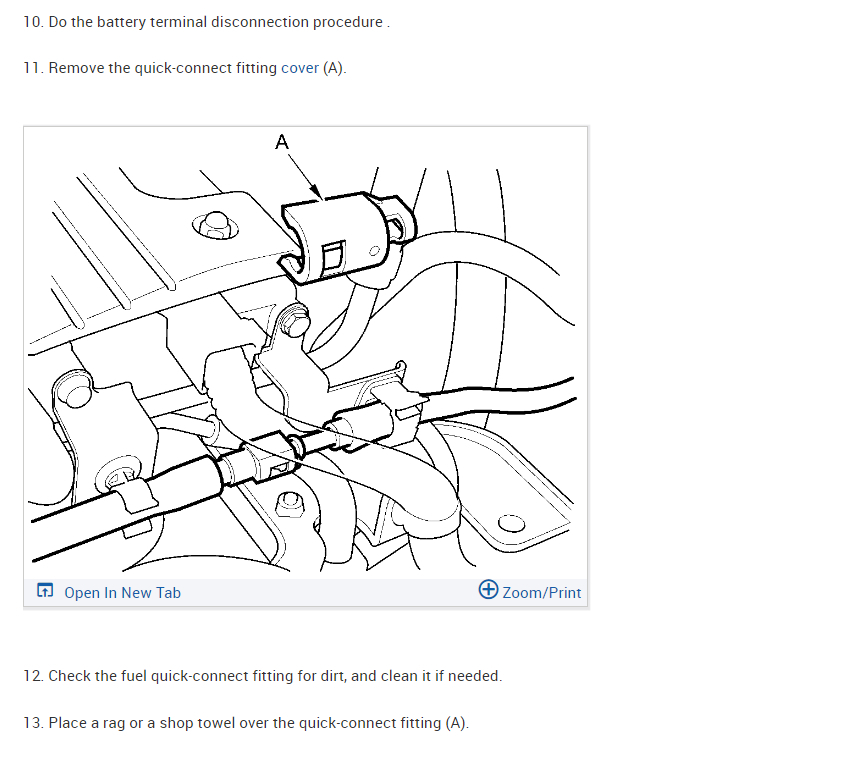The height and width of the screenshot is (759, 853).
Task: Click the oval hole in the lower-right plate
Action: point(511,523)
